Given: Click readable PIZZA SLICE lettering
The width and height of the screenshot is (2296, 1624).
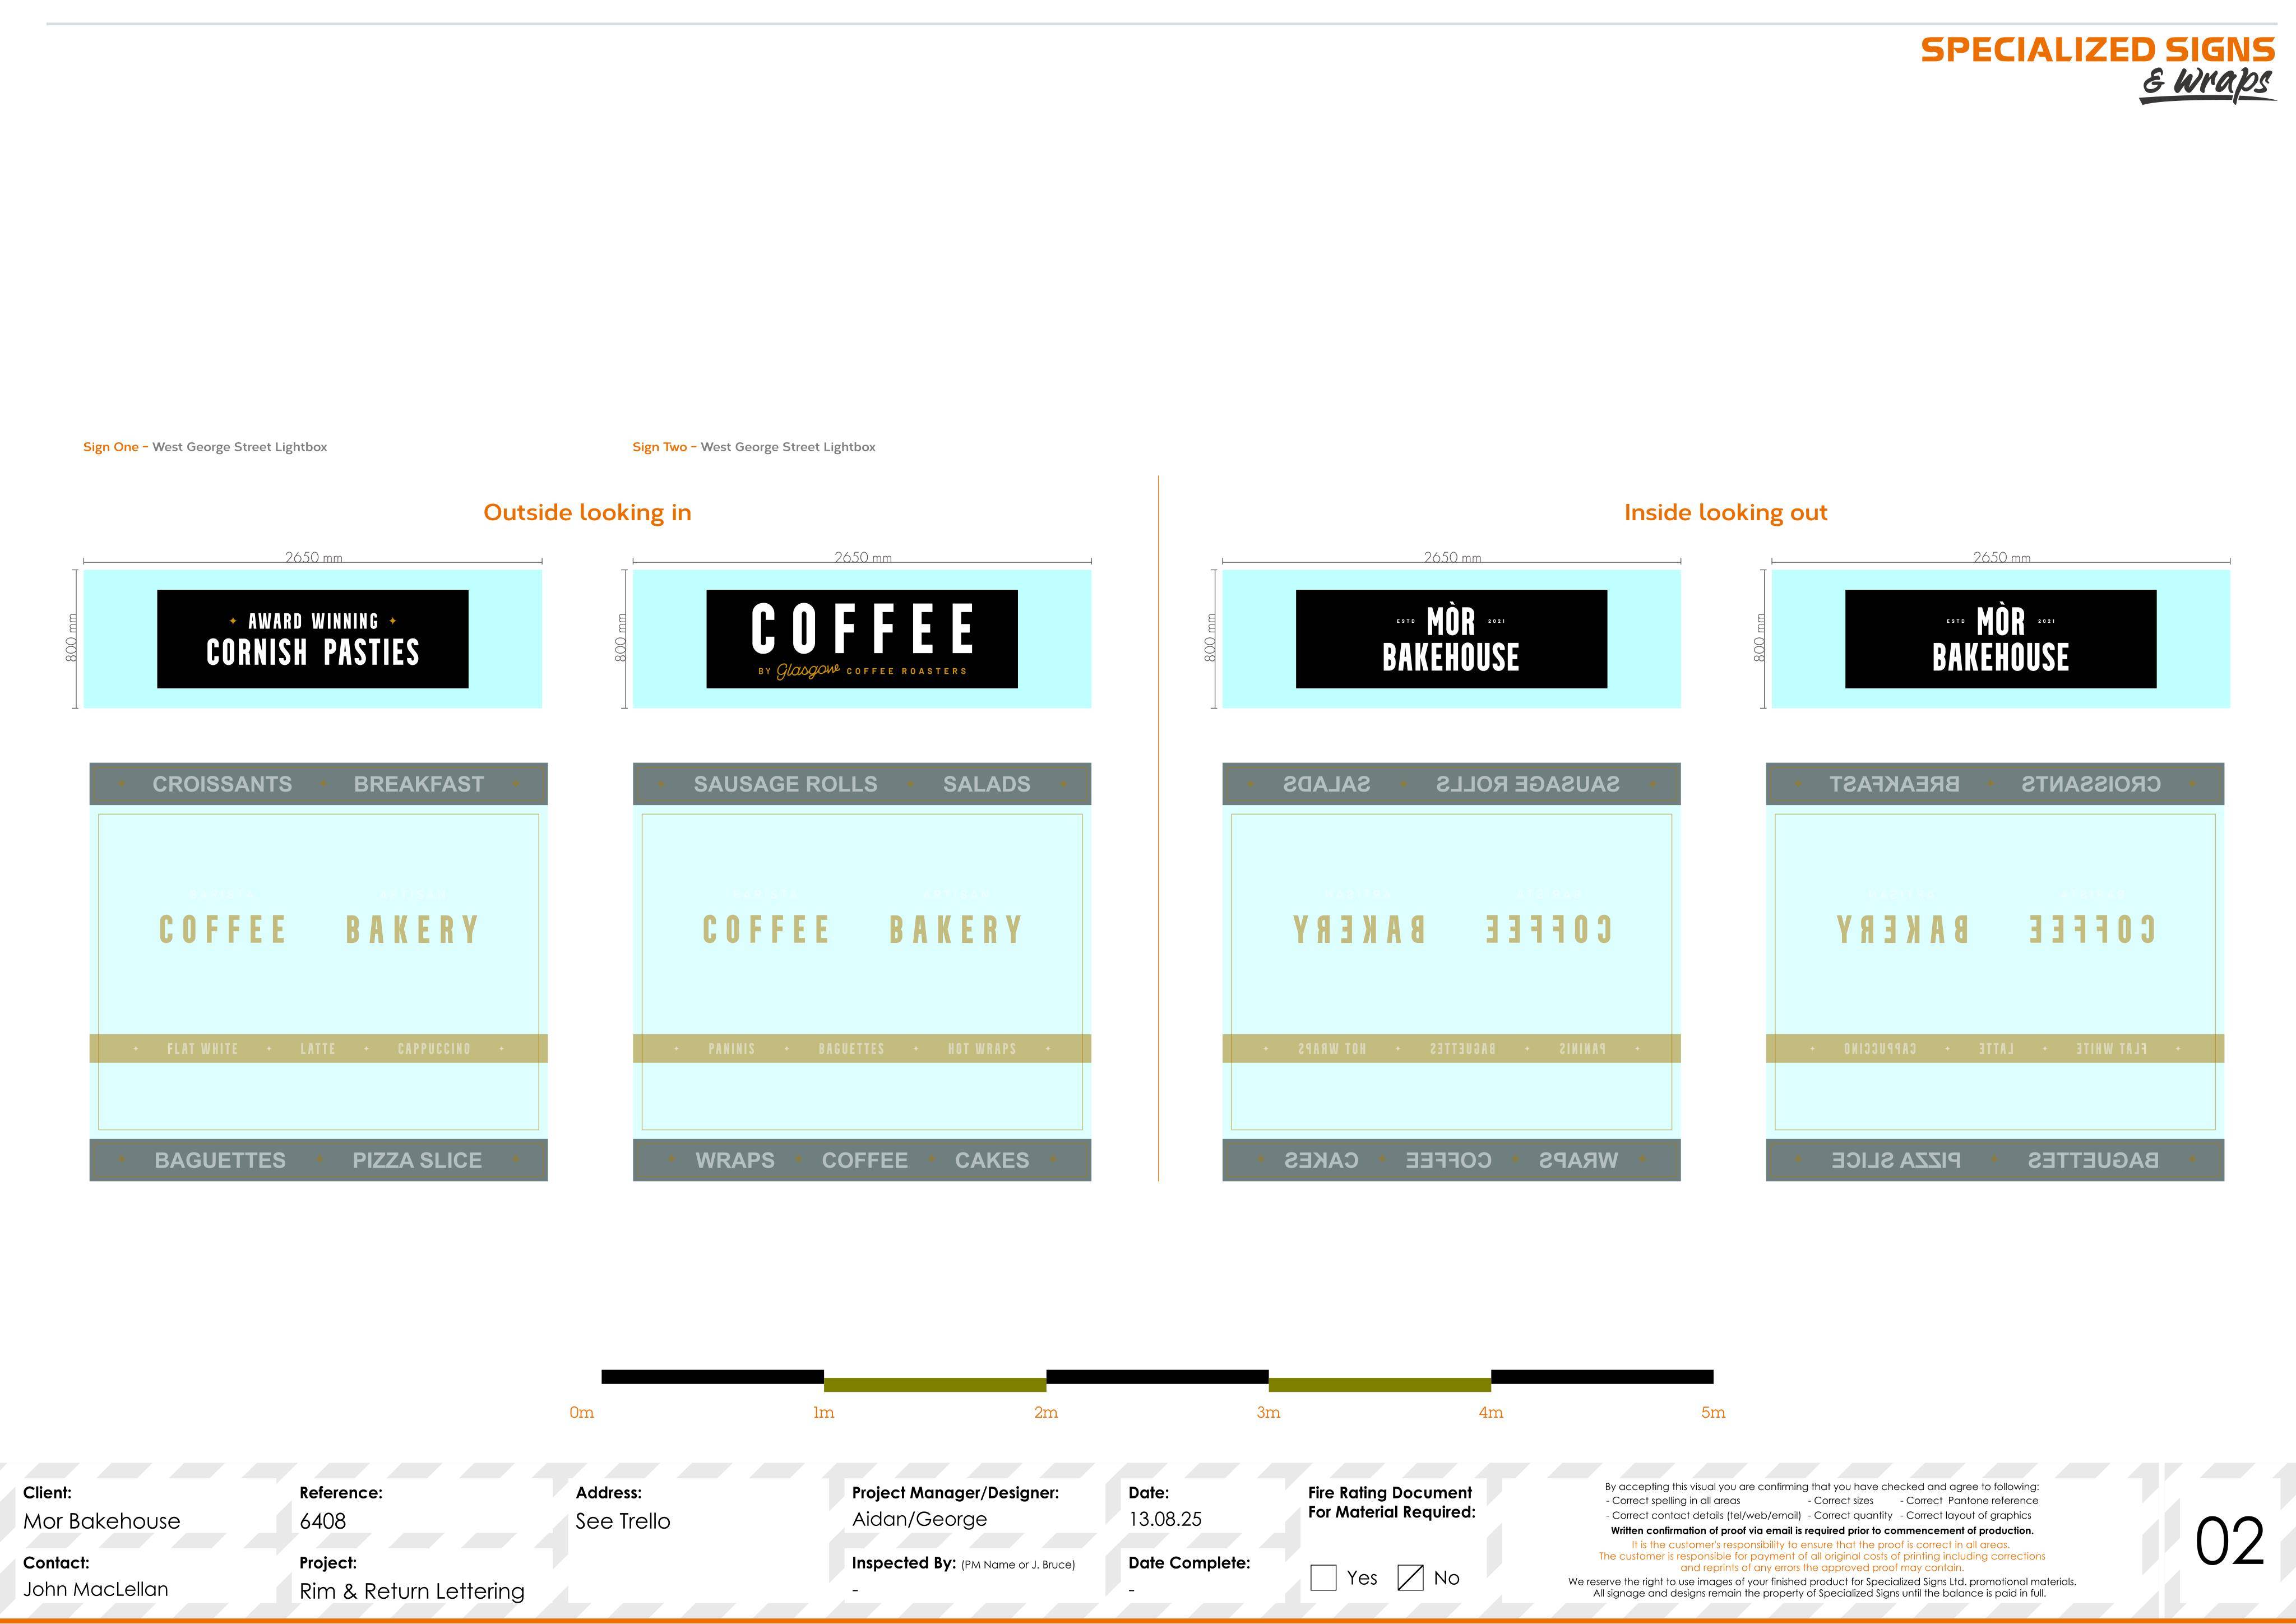Looking at the screenshot, I should 417,1160.
